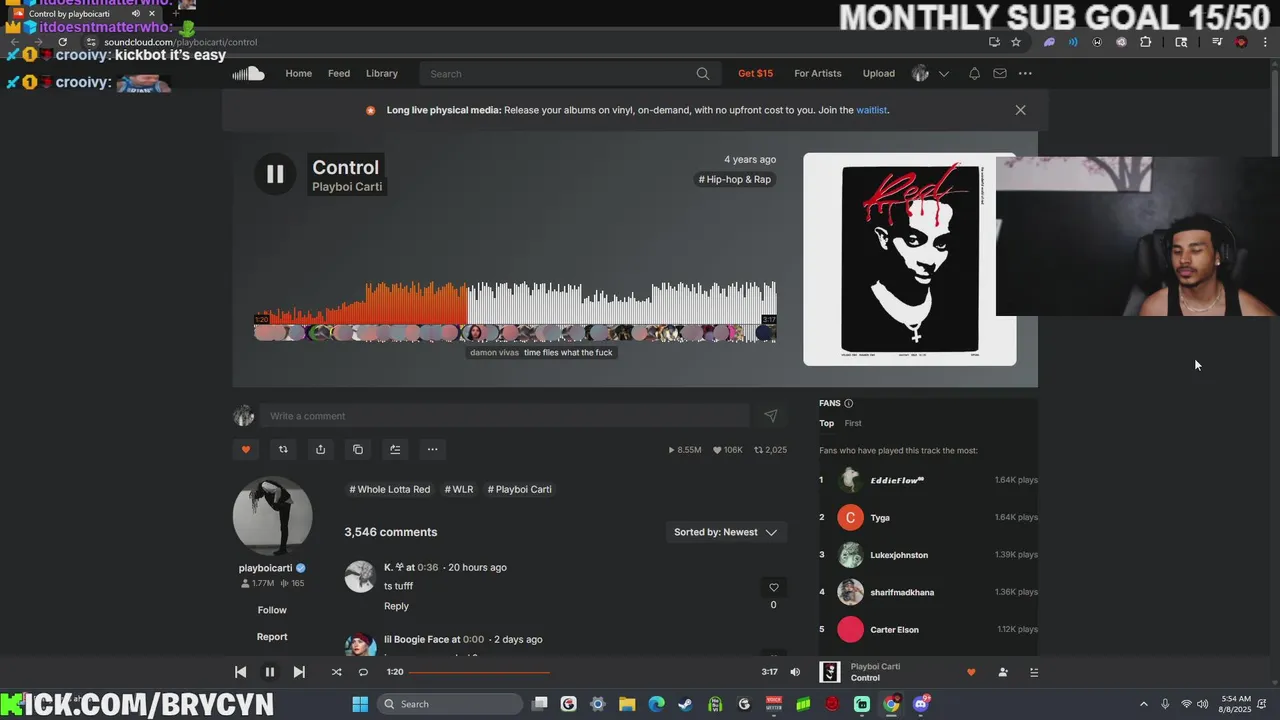This screenshot has width=1280, height=720.
Task: Open the playboicarti profile picture
Action: (272, 516)
